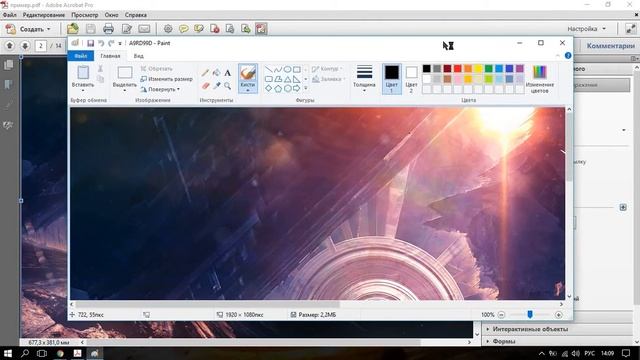
Task: Open the Комментарии pane in Acrobat
Action: pos(611,46)
